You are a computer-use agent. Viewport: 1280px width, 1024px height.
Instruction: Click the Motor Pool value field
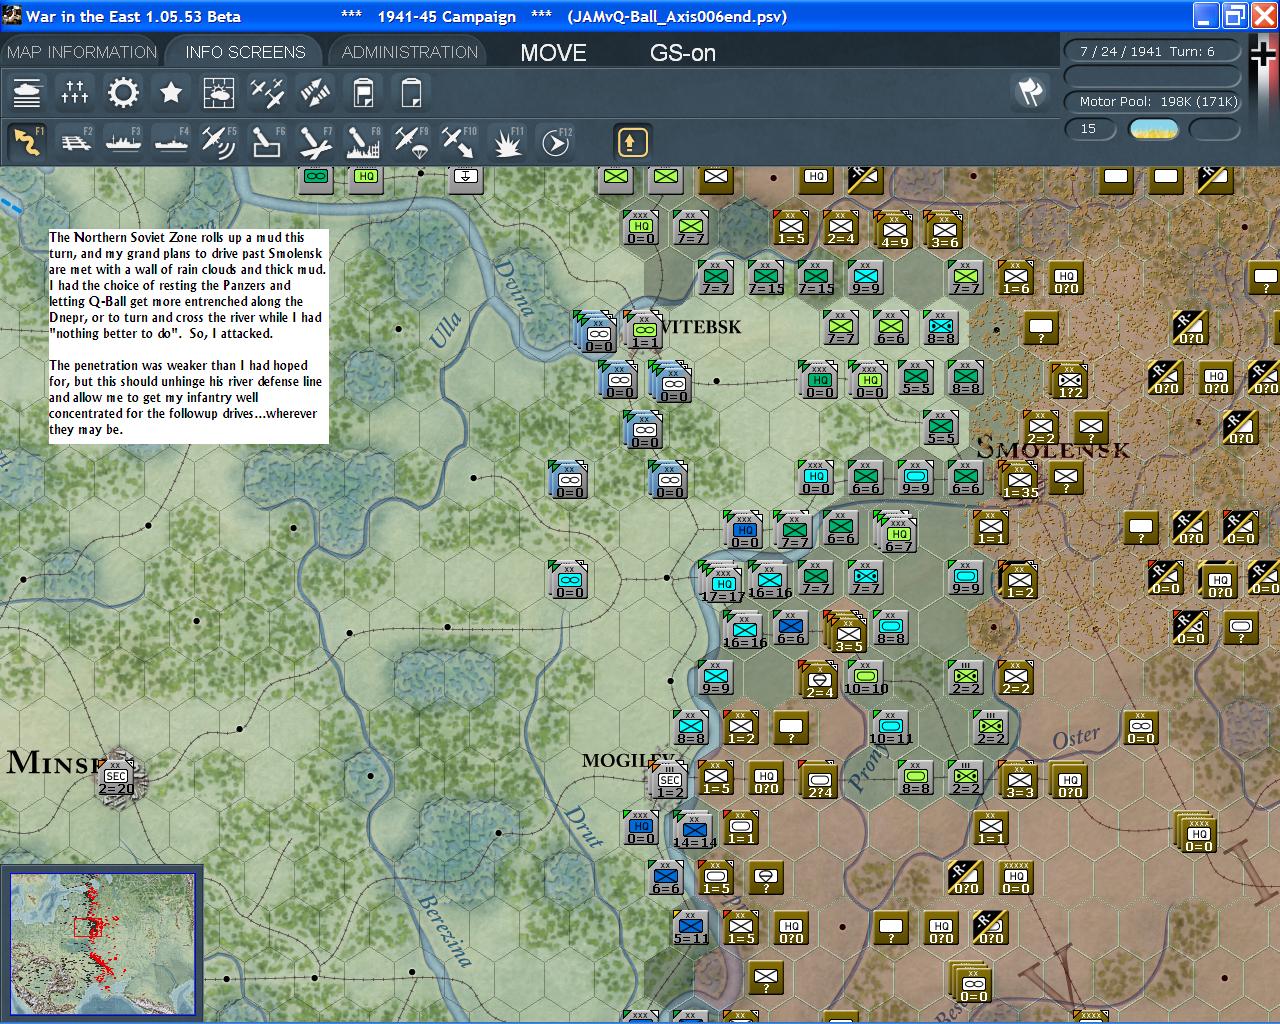1152,101
